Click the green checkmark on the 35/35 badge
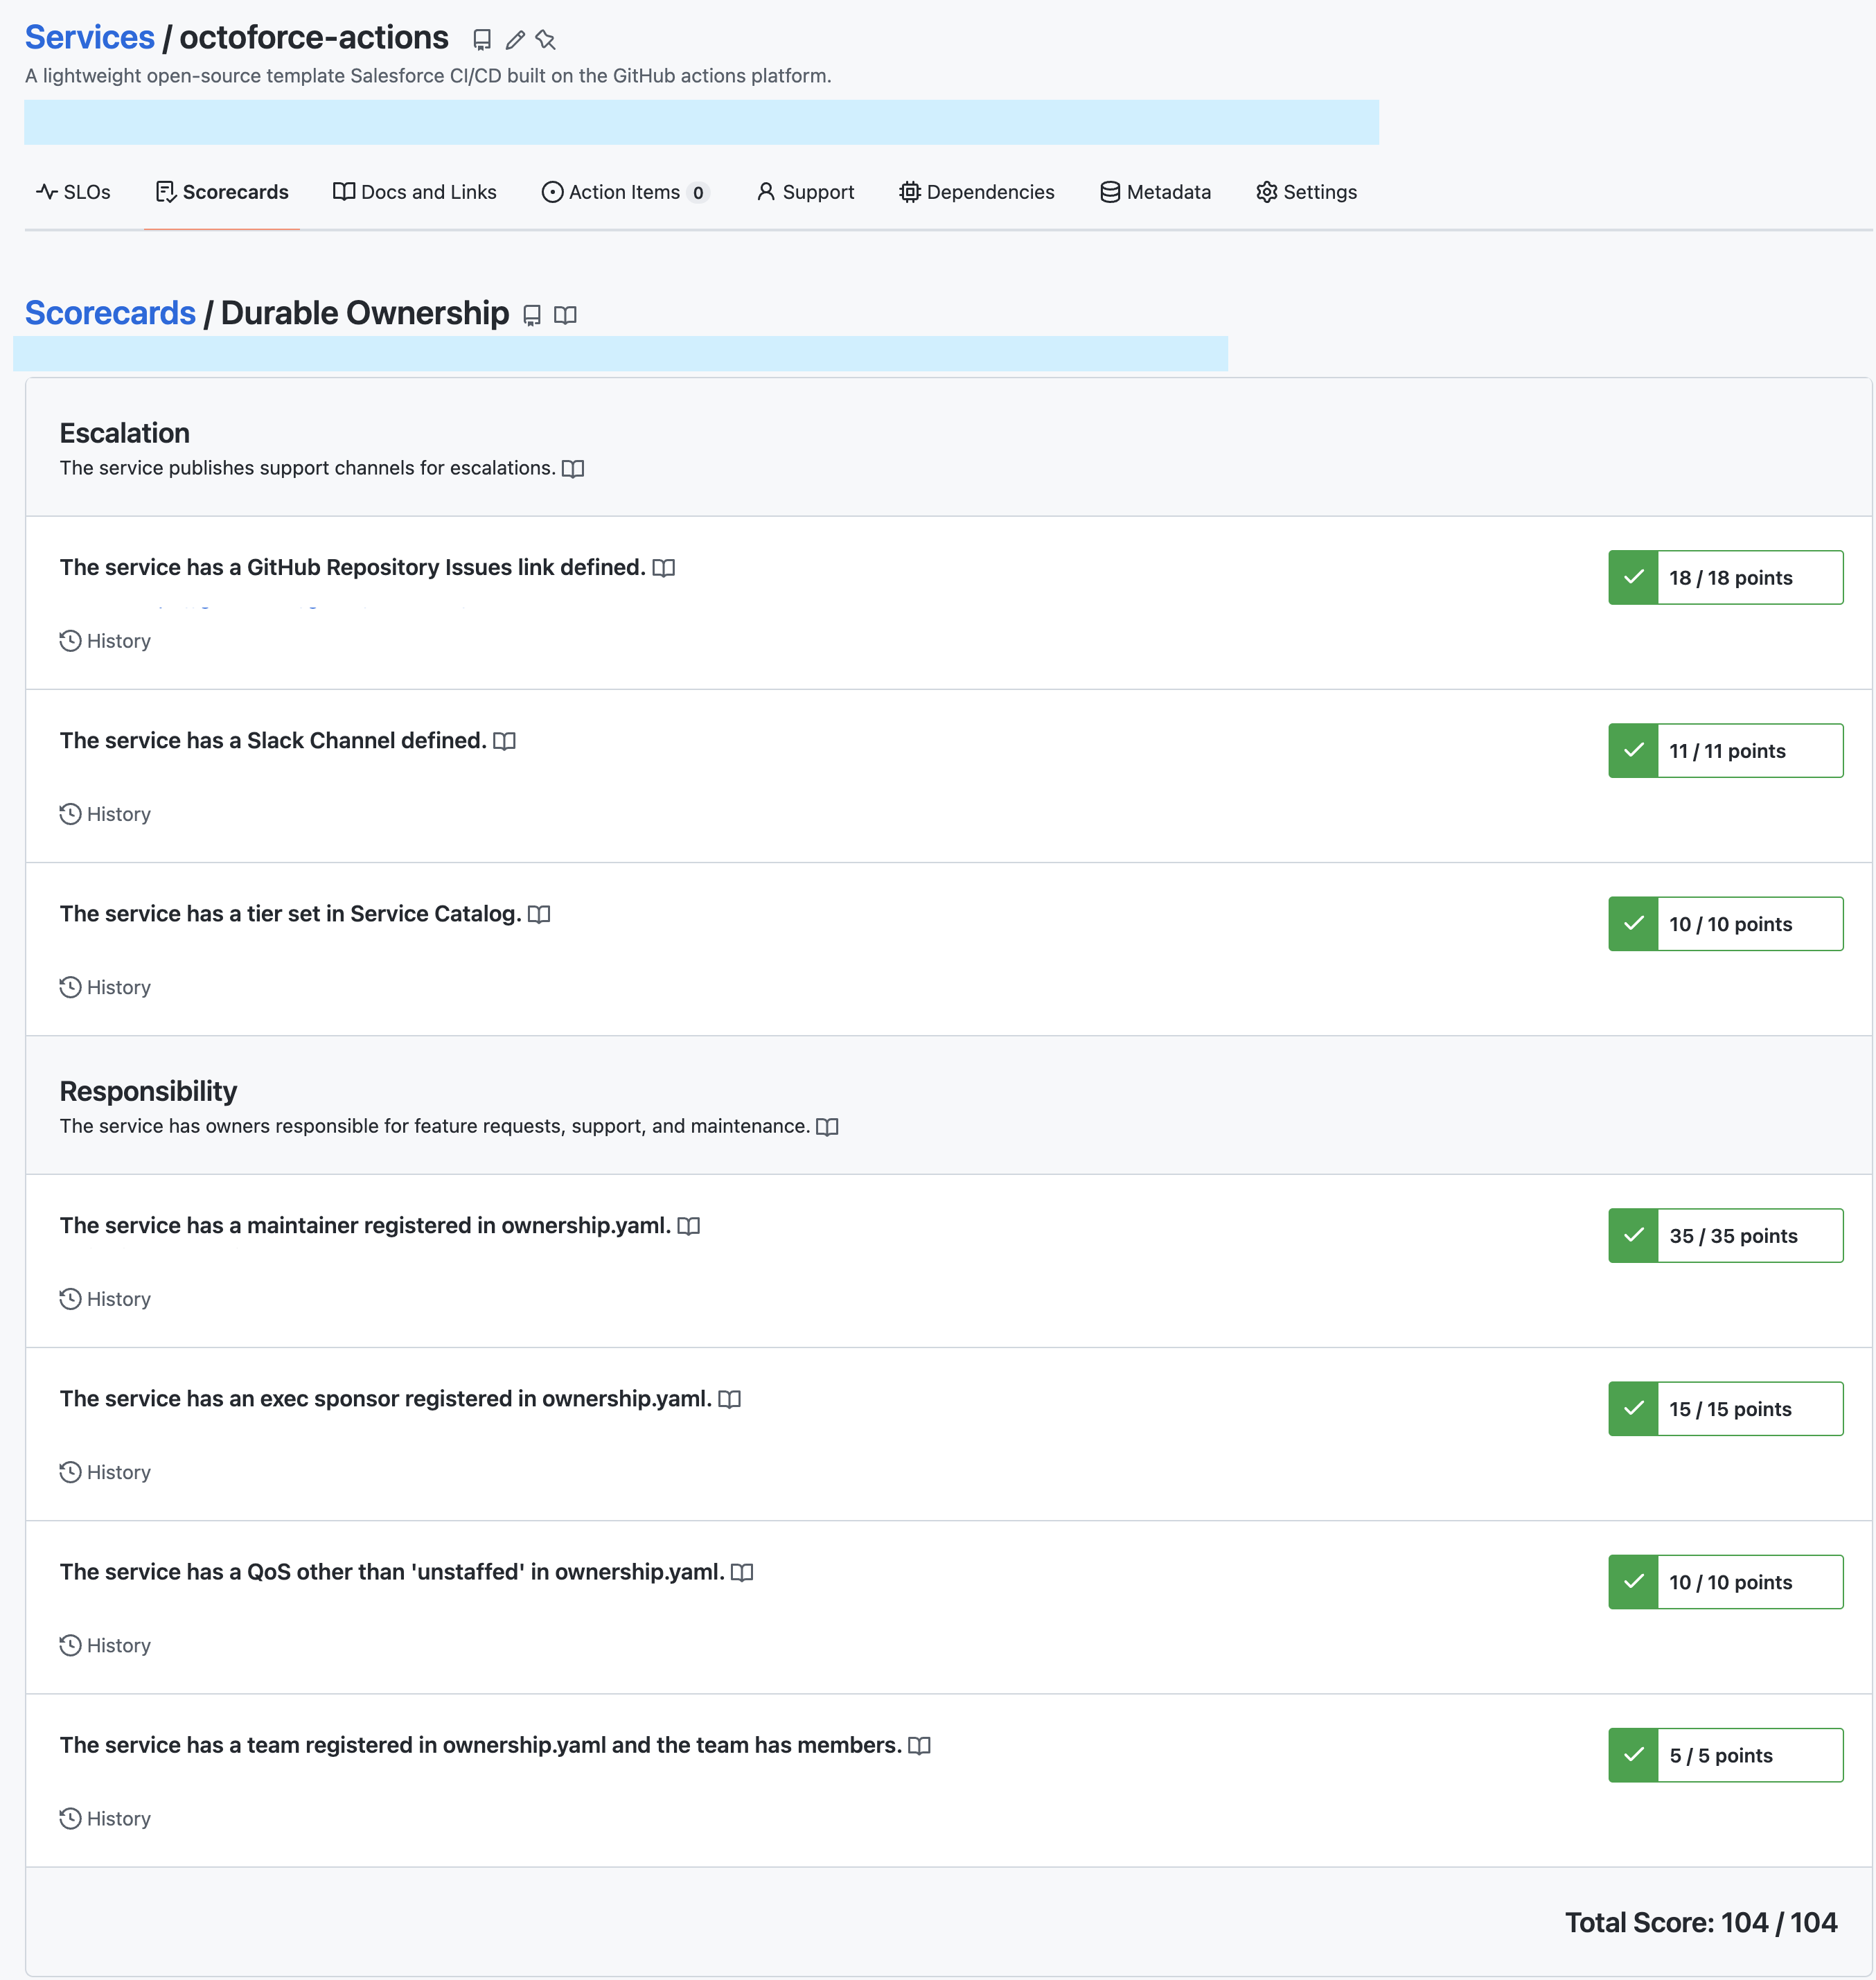 (1634, 1235)
